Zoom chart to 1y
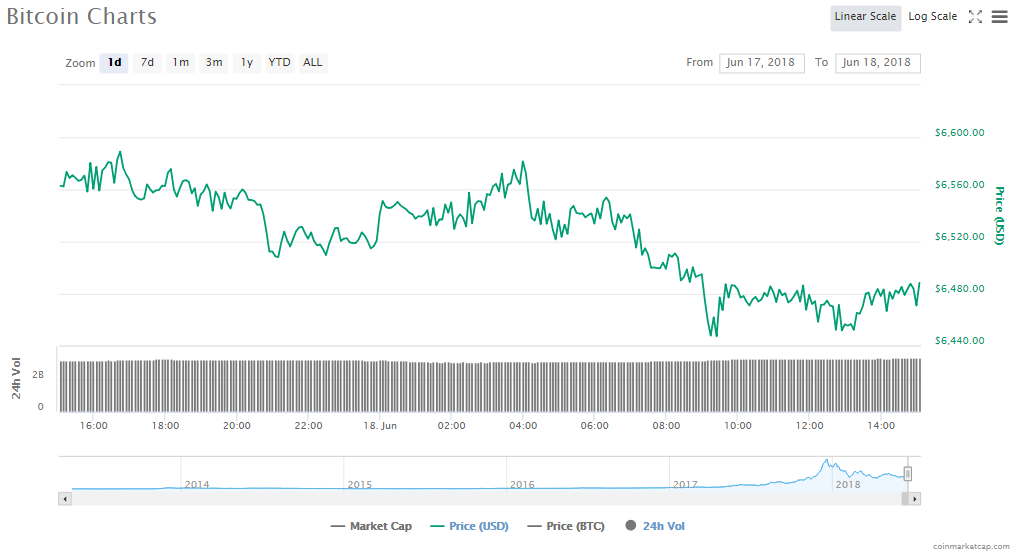The height and width of the screenshot is (556, 1019). pos(247,63)
